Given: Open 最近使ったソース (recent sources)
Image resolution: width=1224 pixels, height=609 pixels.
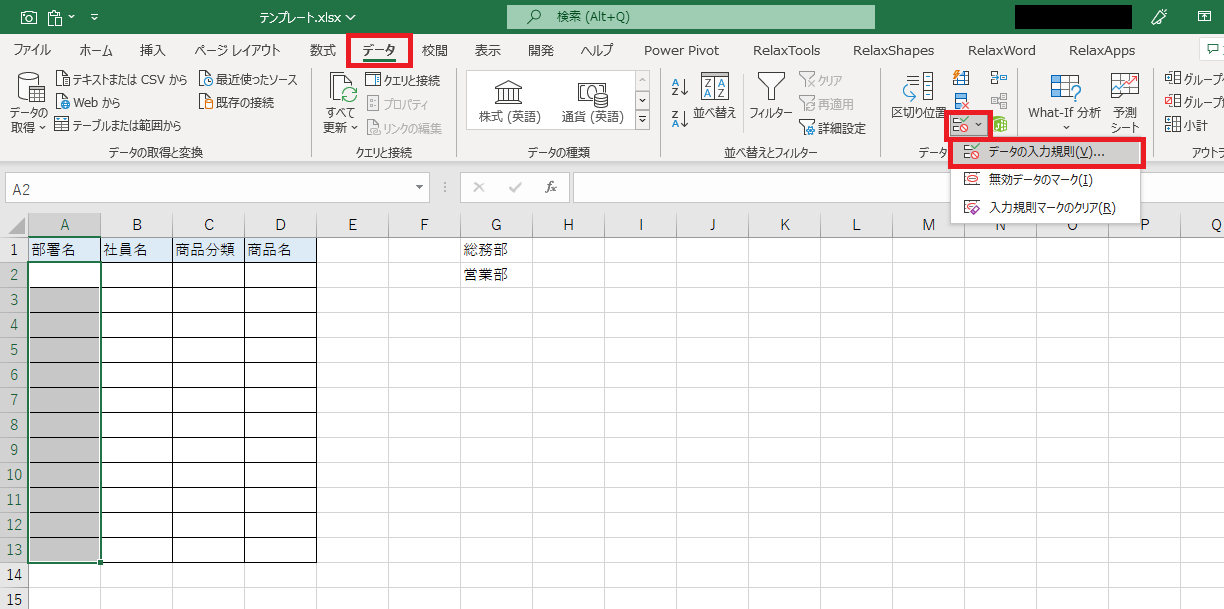Looking at the screenshot, I should [x=248, y=79].
